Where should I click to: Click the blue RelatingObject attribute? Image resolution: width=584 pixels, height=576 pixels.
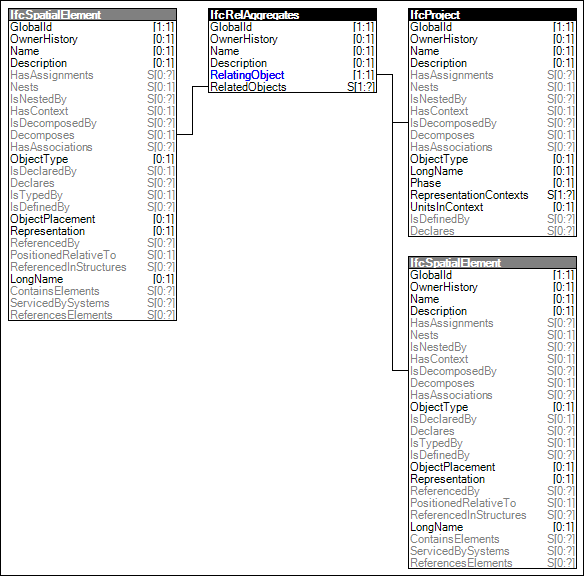247,75
